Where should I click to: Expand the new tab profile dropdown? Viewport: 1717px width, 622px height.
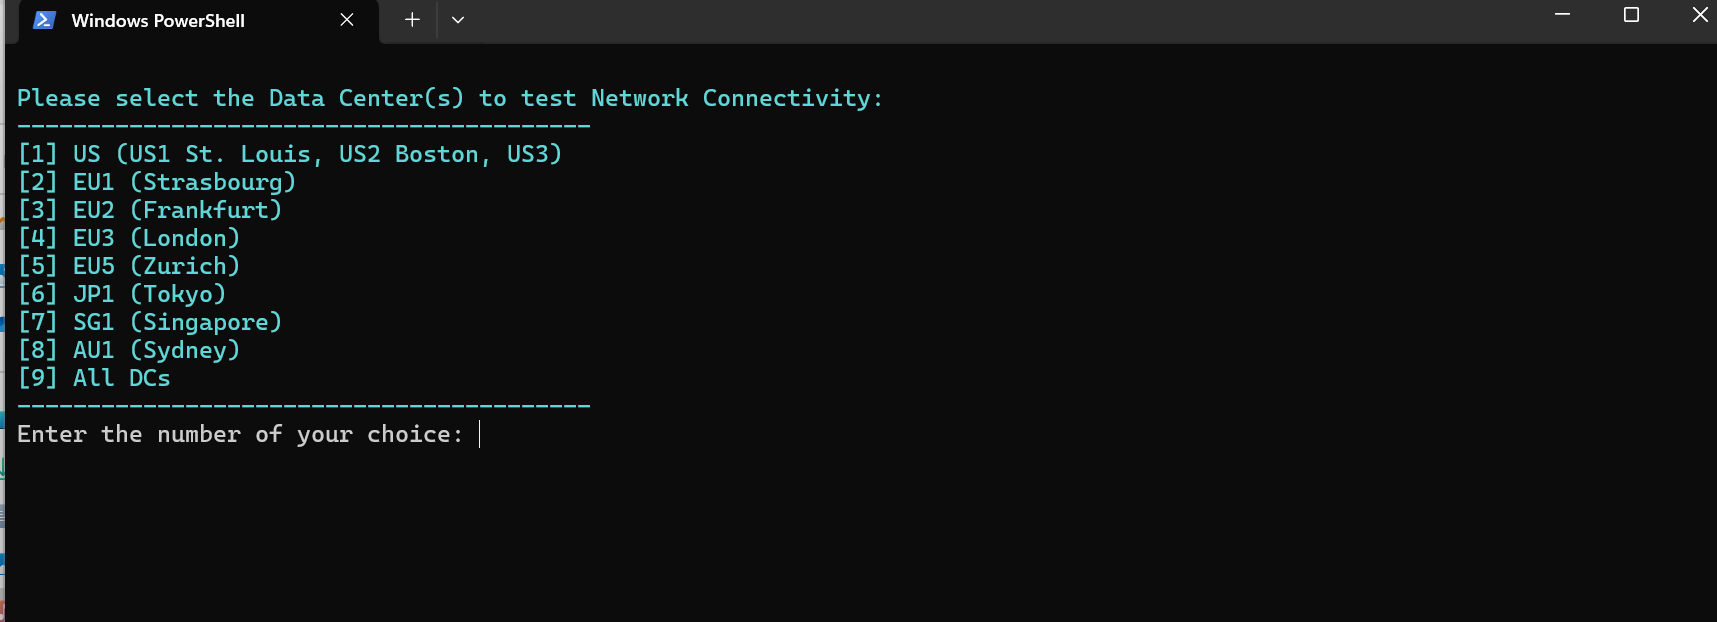[x=458, y=20]
